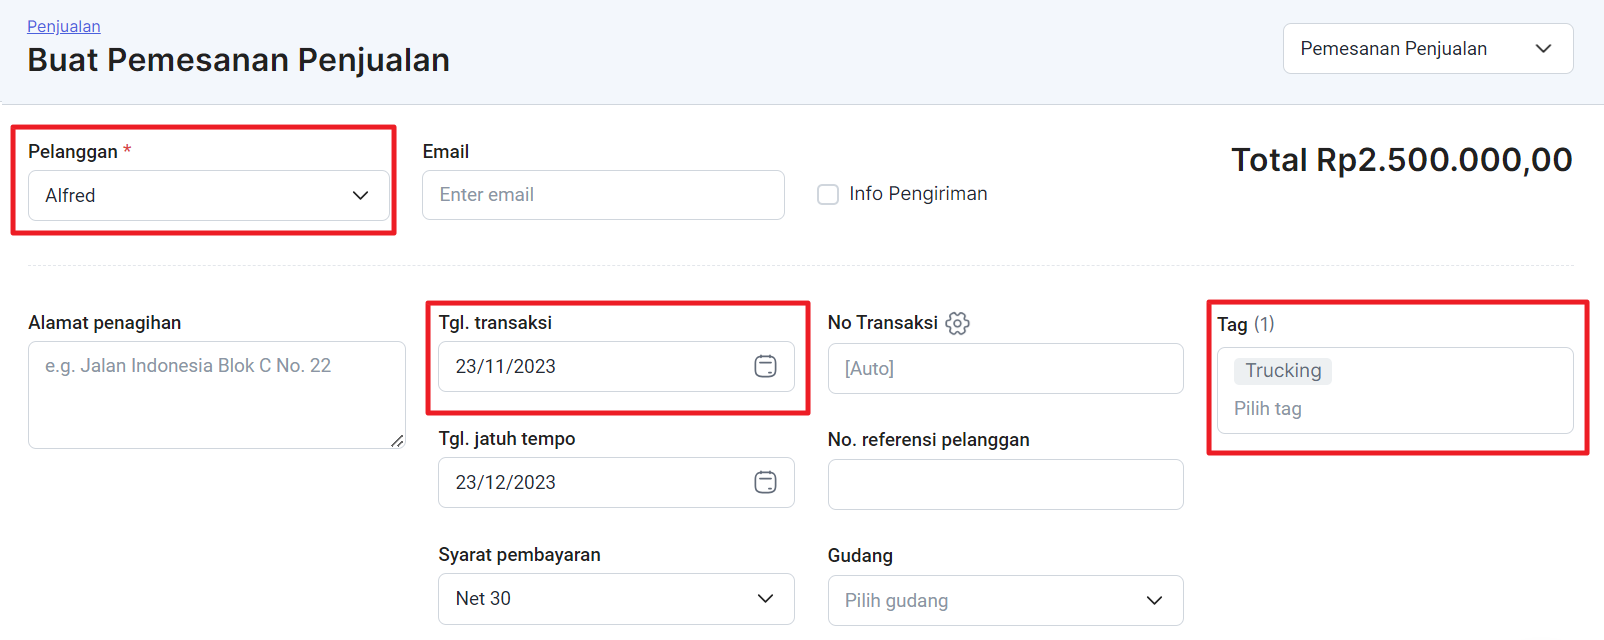Open the Pilih gudang warehouse dropdown
The image size is (1604, 640).
point(1005,601)
